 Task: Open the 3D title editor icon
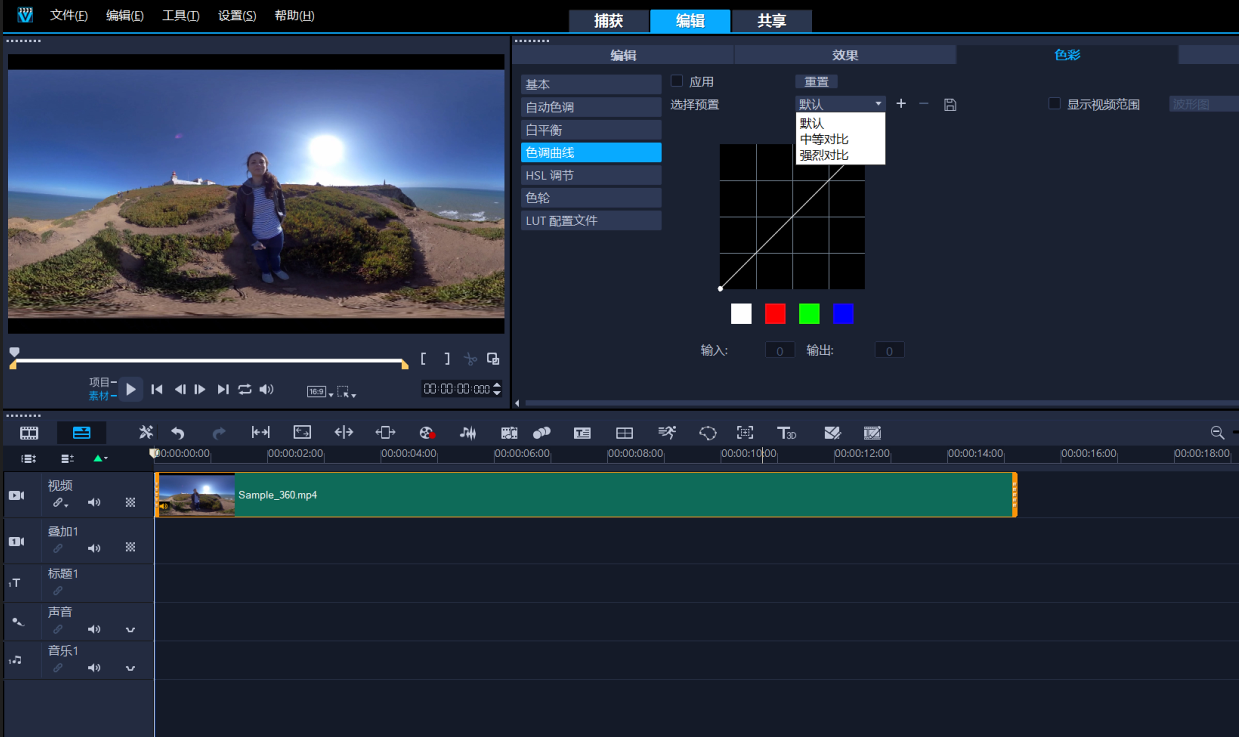click(x=787, y=433)
